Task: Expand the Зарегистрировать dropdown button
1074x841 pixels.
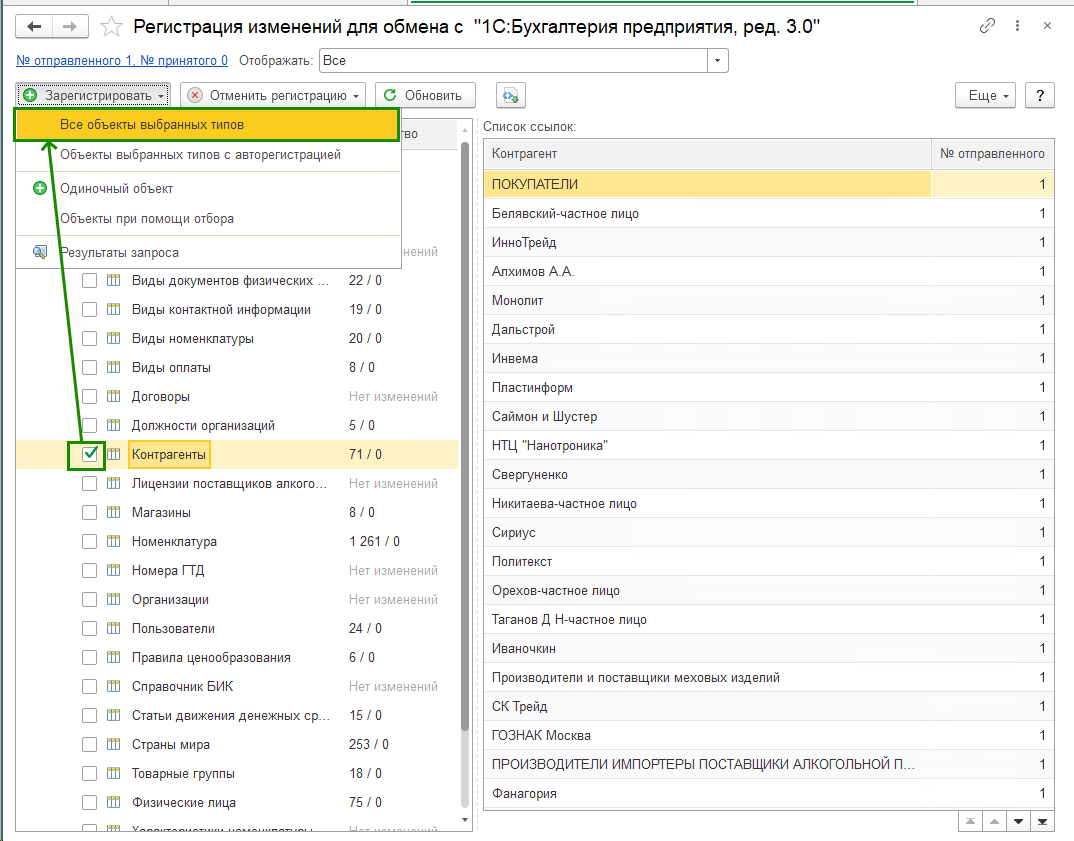Action: click(x=93, y=95)
